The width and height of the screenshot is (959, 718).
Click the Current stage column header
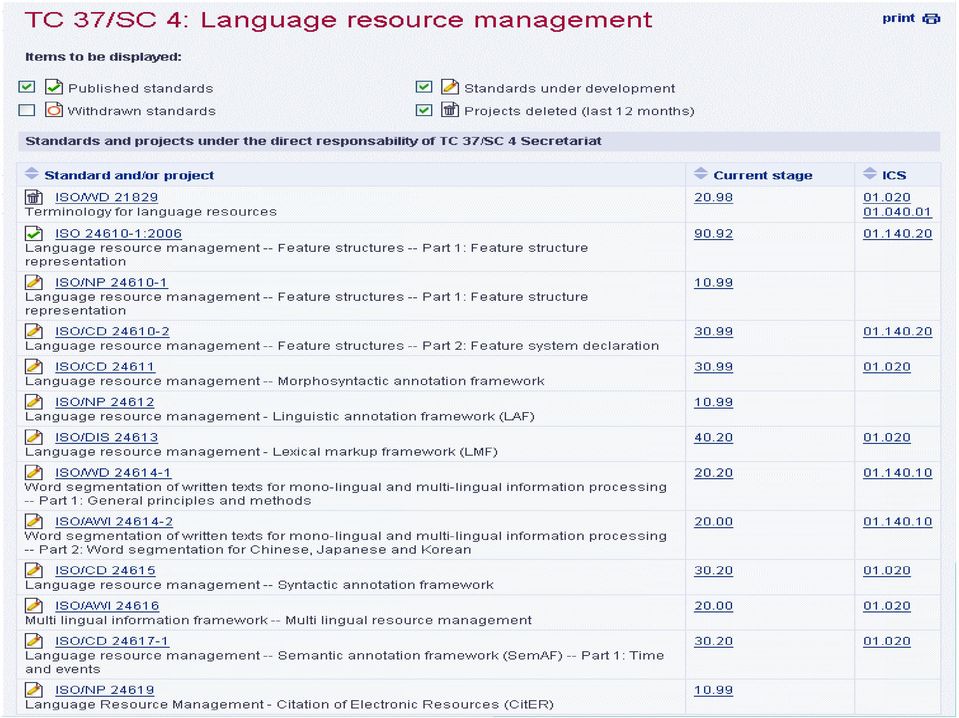click(x=763, y=176)
